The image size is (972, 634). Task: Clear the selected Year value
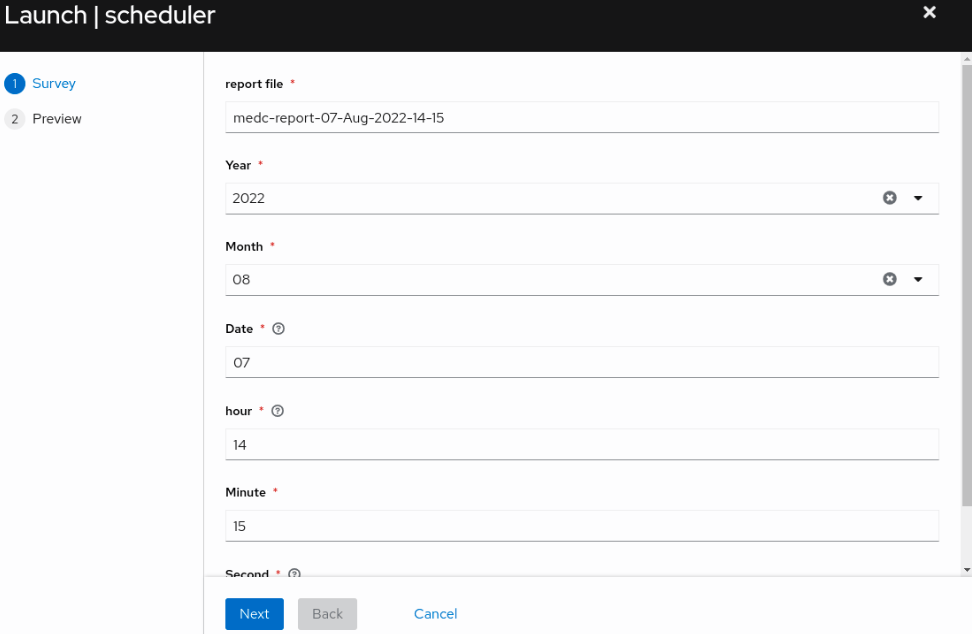[889, 198]
